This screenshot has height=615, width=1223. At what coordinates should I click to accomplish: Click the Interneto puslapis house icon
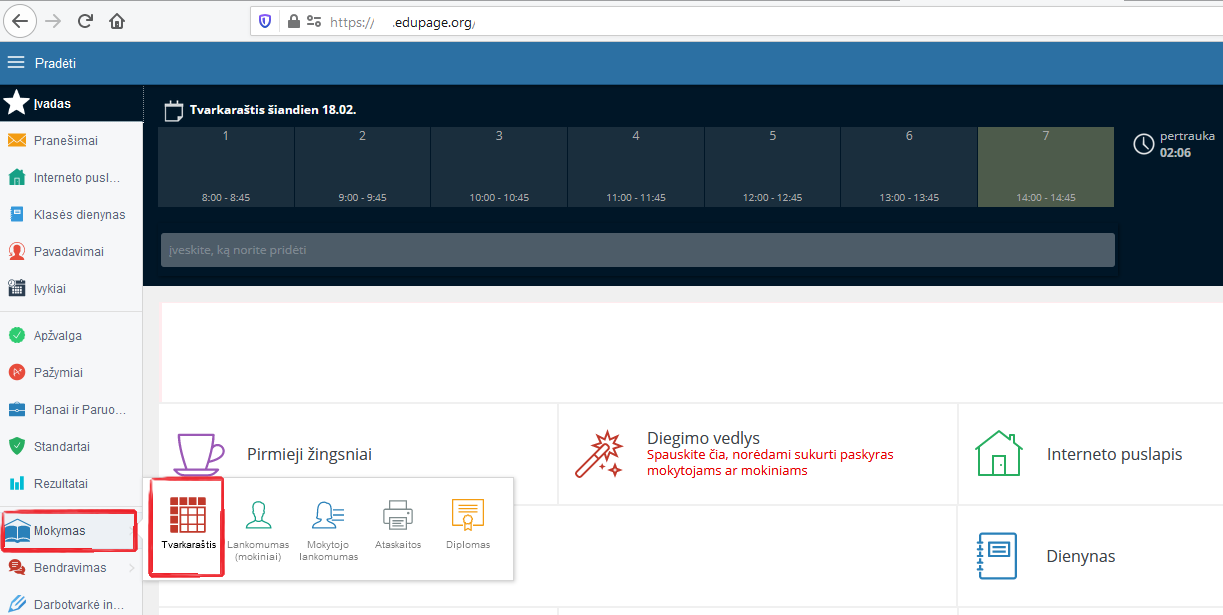coord(999,454)
